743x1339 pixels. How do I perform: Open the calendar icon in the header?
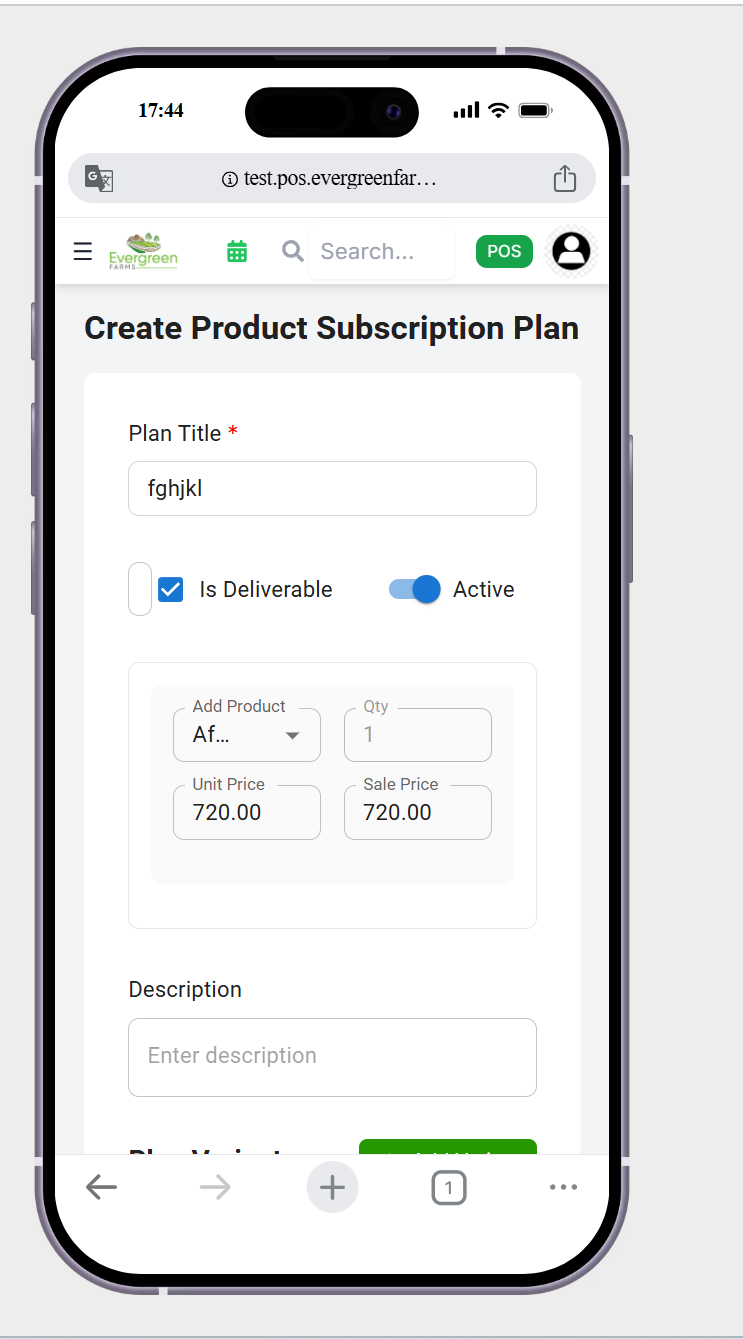(236, 251)
